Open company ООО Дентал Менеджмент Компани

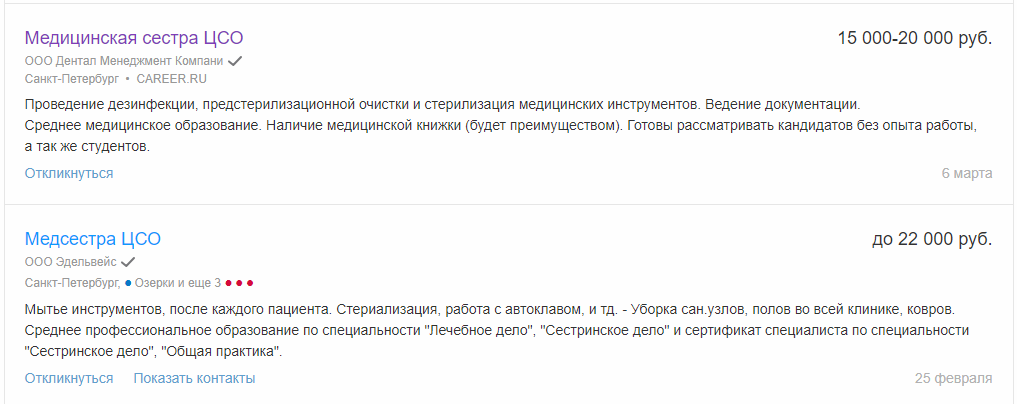(x=124, y=61)
